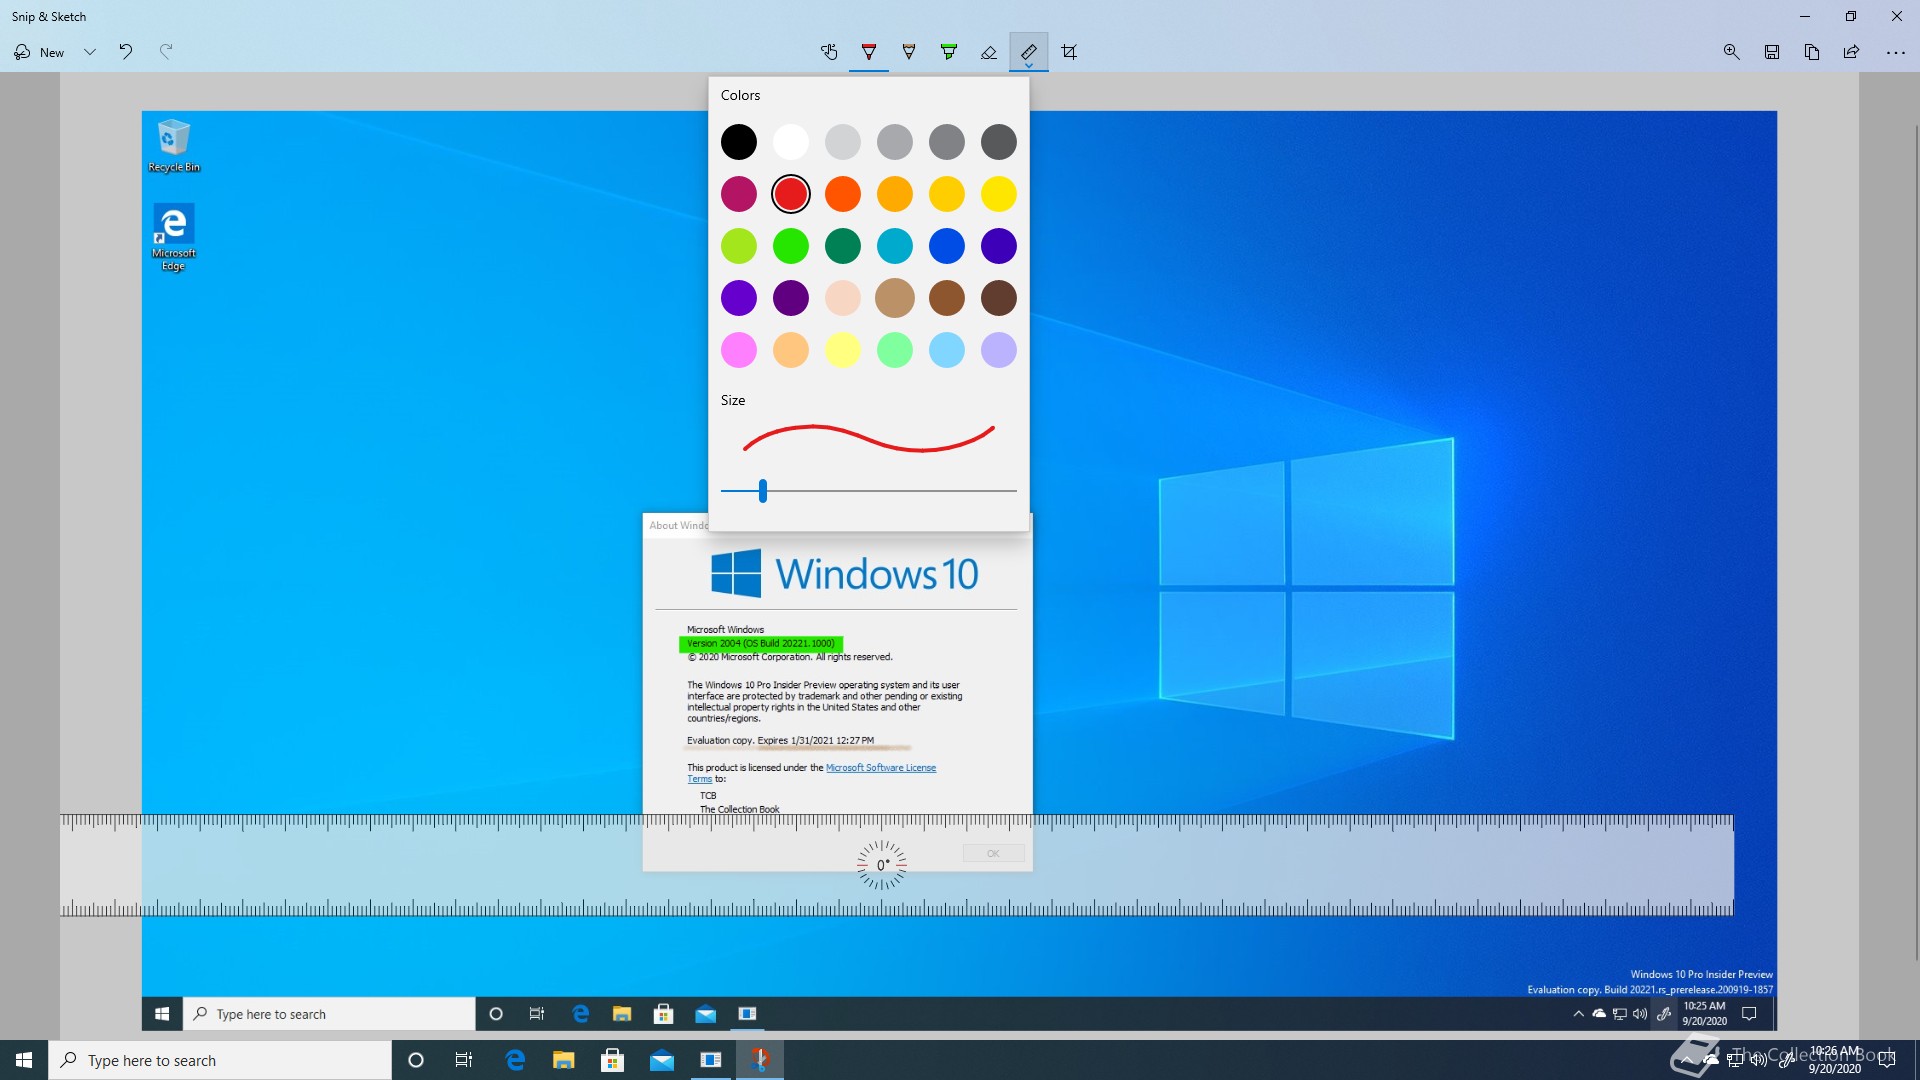The height and width of the screenshot is (1080, 1920).
Task: Launch Microsoft Edge from taskbar
Action: [515, 1060]
